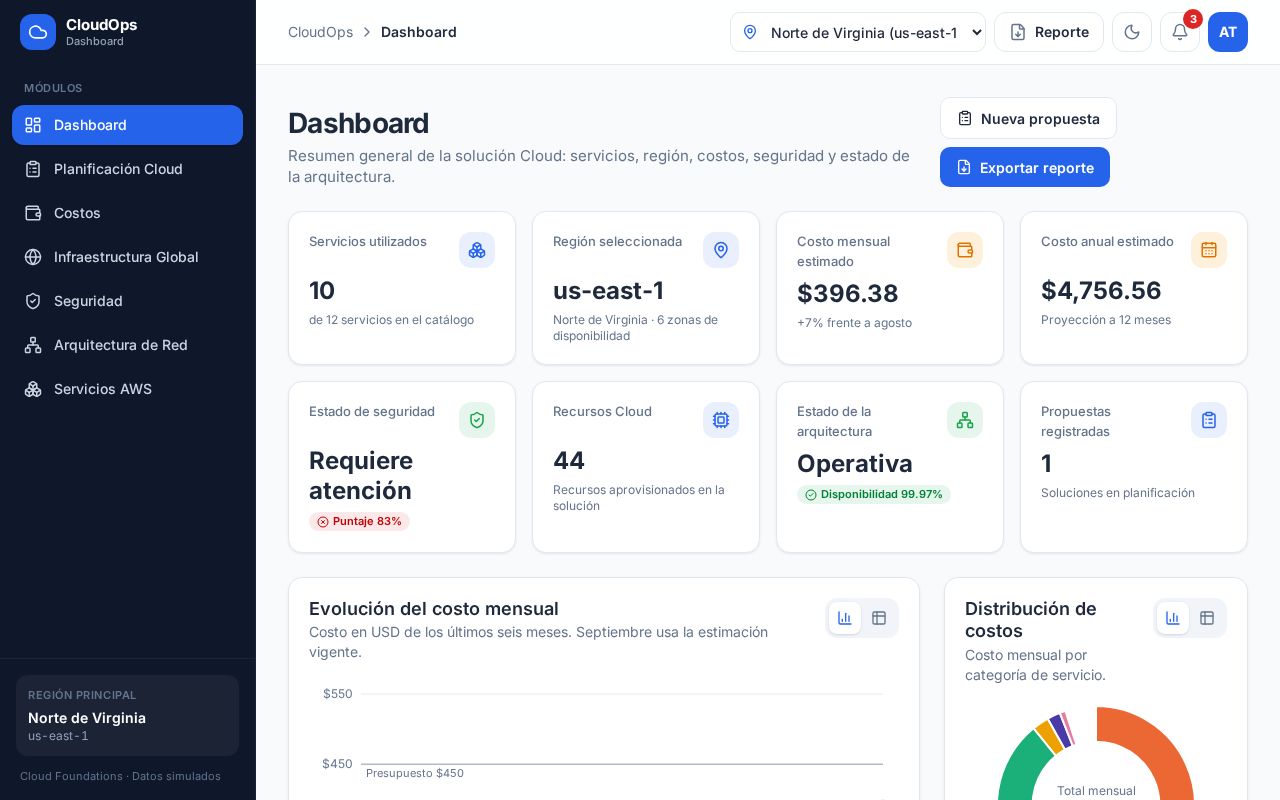Image resolution: width=1280 pixels, height=800 pixels.
Task: Switch Evolución del costo to table view
Action: coord(879,618)
